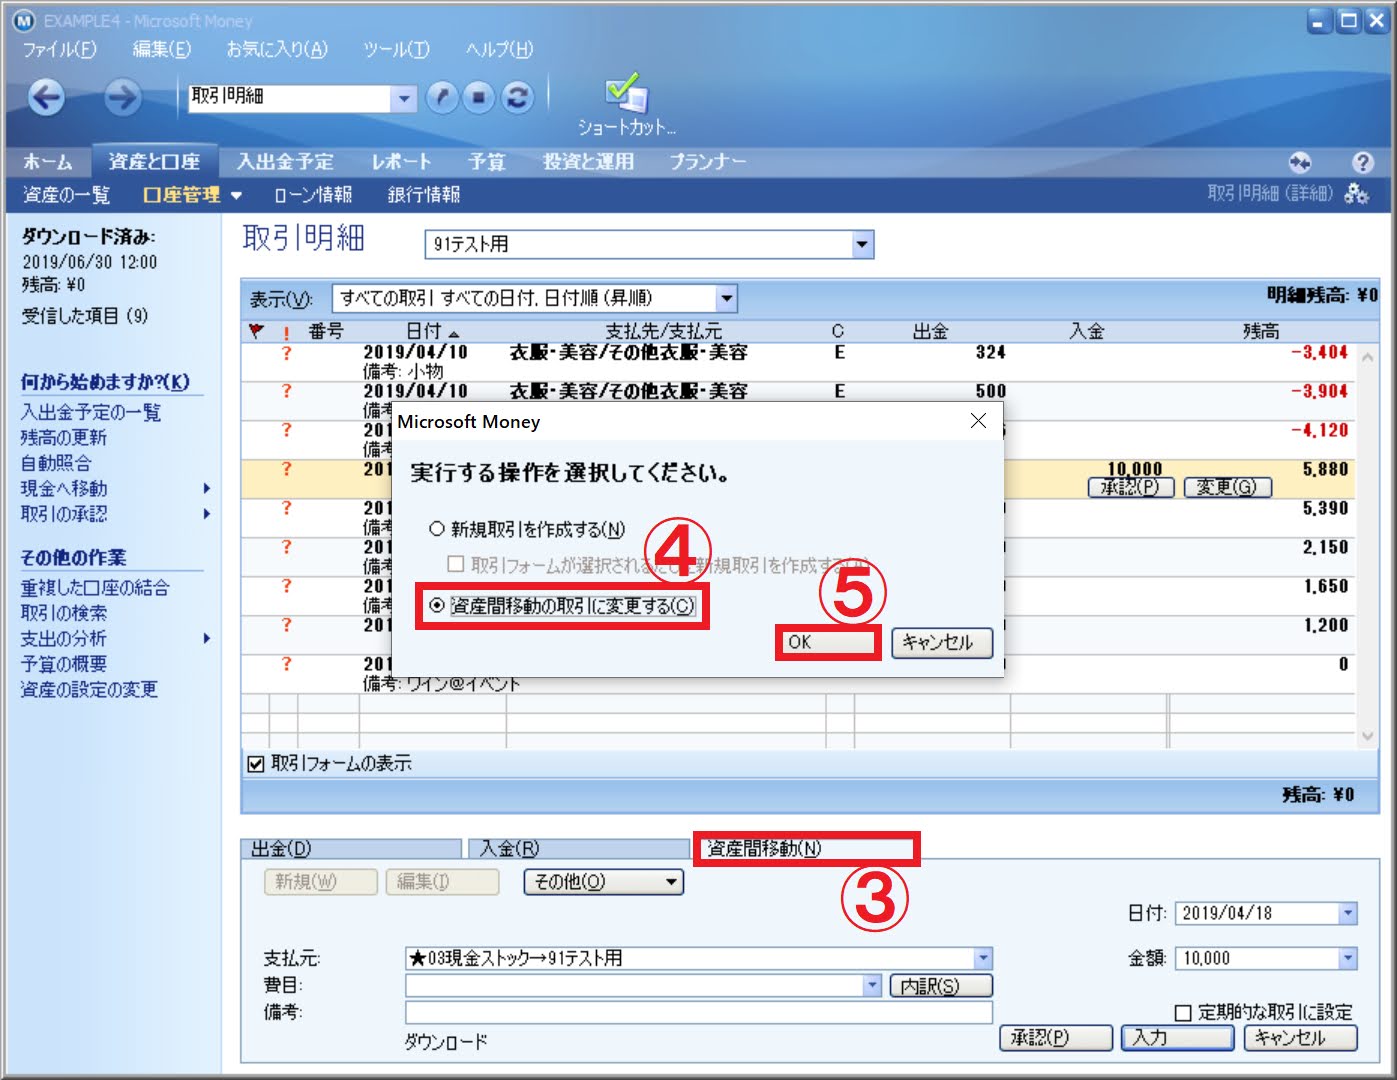Open the お気に入り(A) menu
Viewport: 1397px width, 1080px height.
click(x=277, y=49)
